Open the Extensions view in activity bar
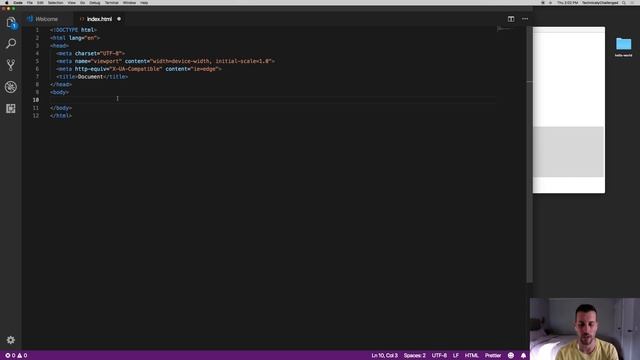 click(11, 108)
